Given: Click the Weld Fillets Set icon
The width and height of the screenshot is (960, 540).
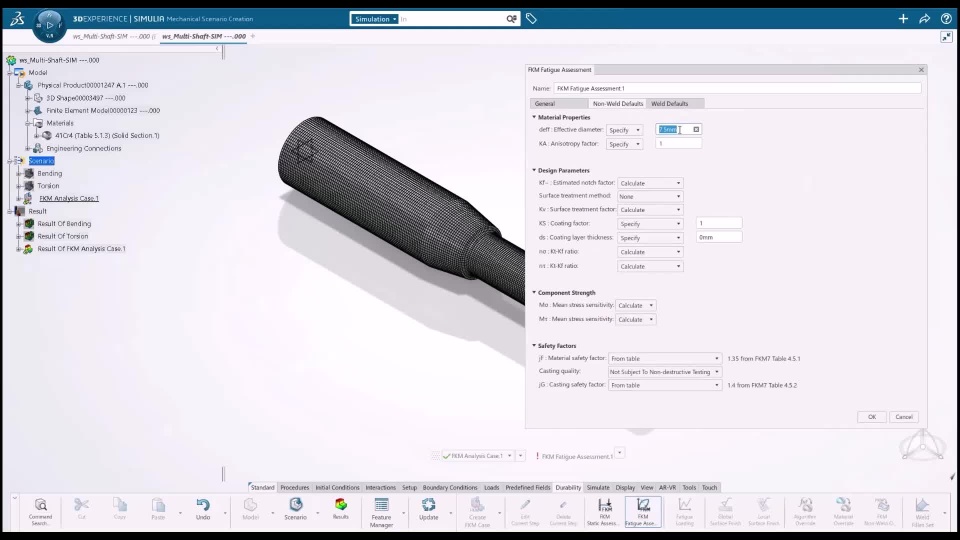Looking at the screenshot, I should tap(922, 505).
